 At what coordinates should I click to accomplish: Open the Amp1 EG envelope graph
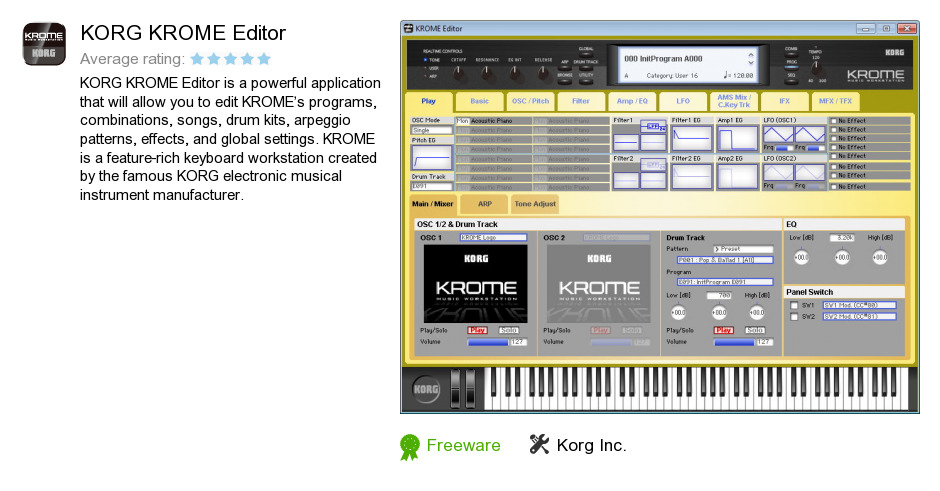(737, 138)
